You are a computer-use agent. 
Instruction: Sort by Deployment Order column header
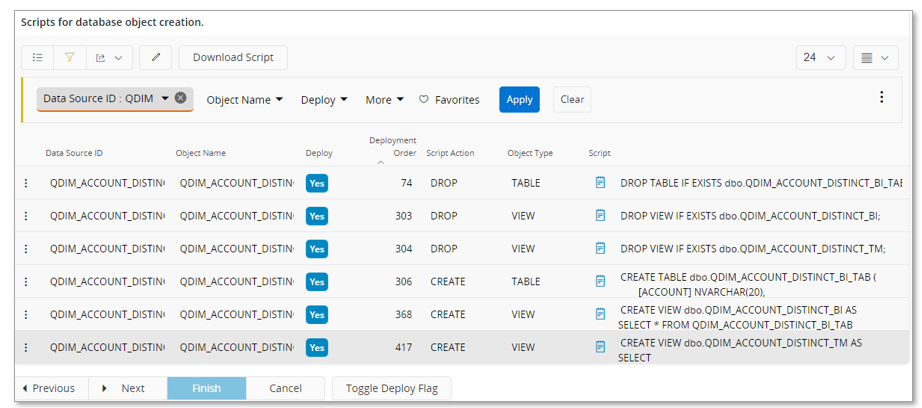[x=392, y=147]
